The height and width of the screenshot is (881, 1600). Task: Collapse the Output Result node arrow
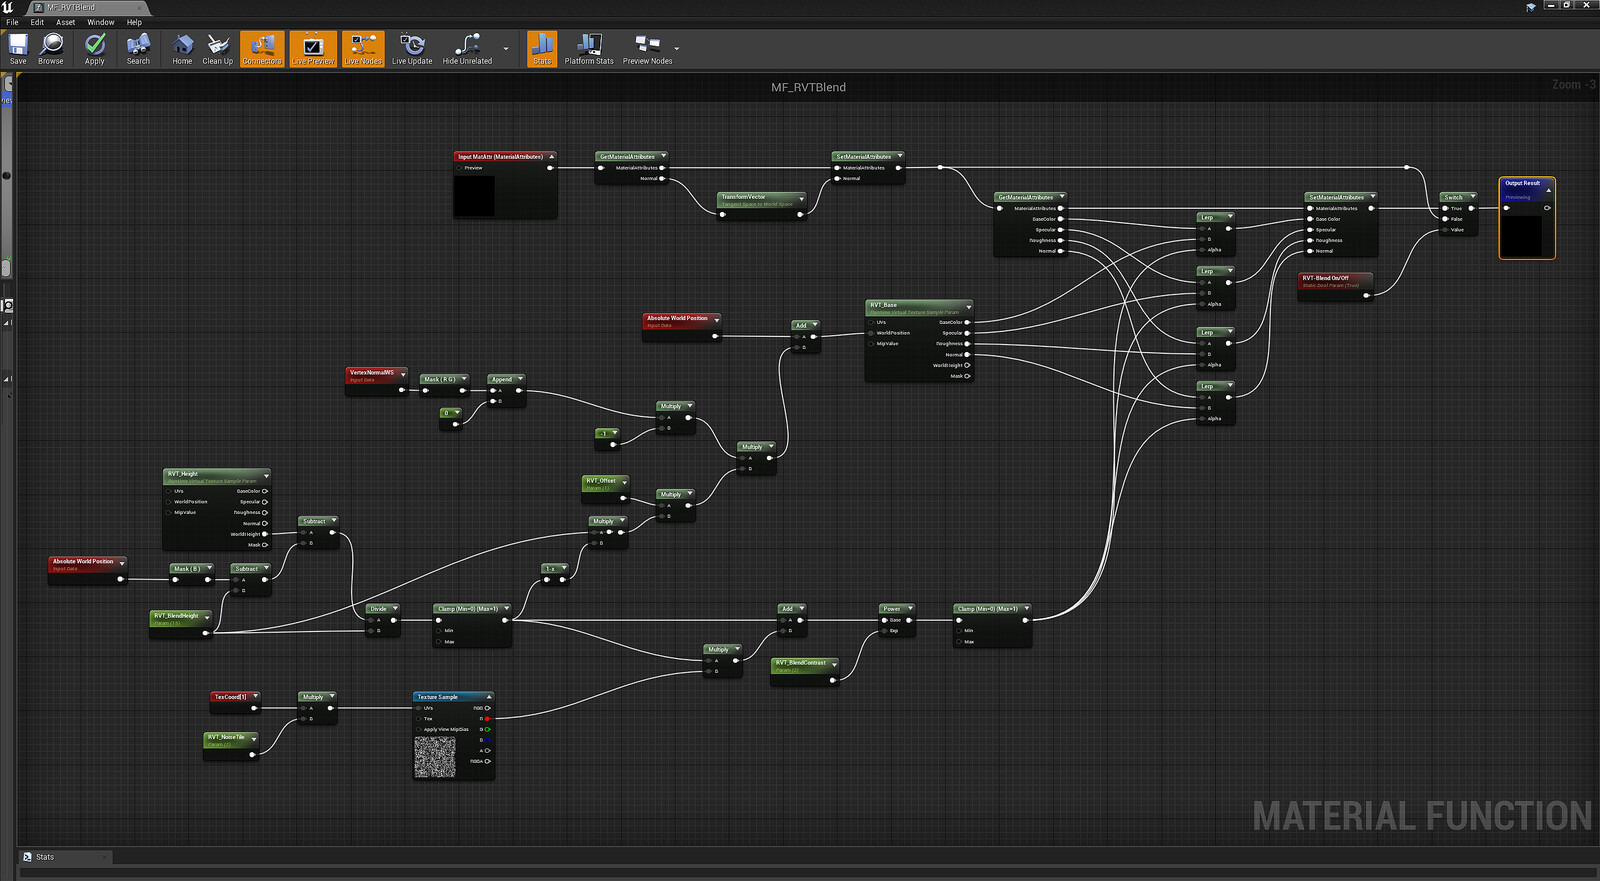pyautogui.click(x=1548, y=190)
